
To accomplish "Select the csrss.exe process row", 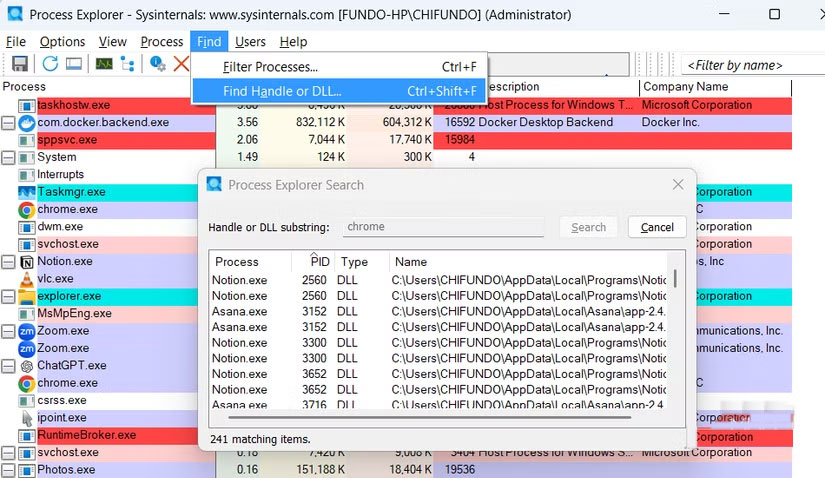I will 116,401.
